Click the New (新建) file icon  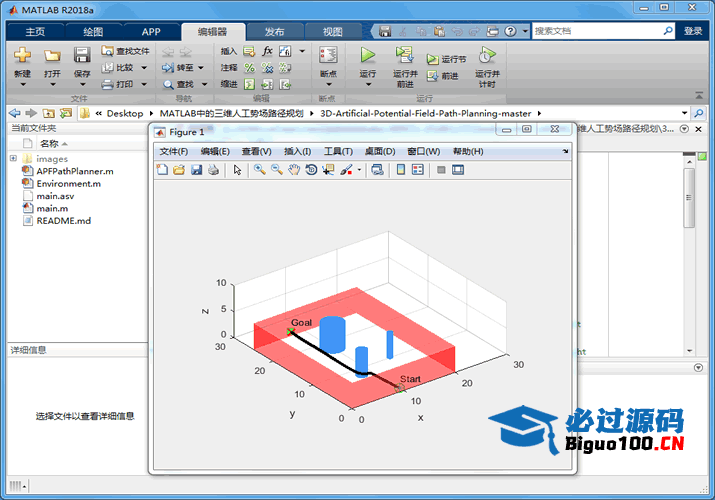(x=22, y=55)
